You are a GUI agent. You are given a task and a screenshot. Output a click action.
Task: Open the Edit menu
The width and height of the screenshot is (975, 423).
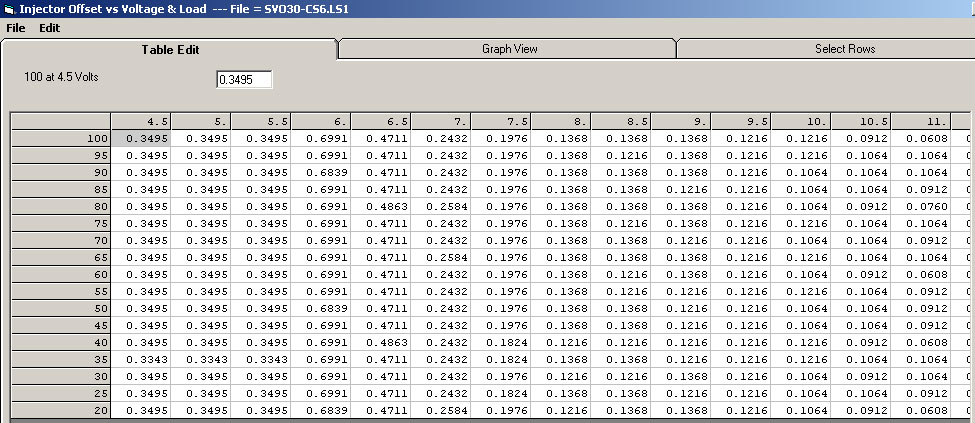pyautogui.click(x=50, y=28)
